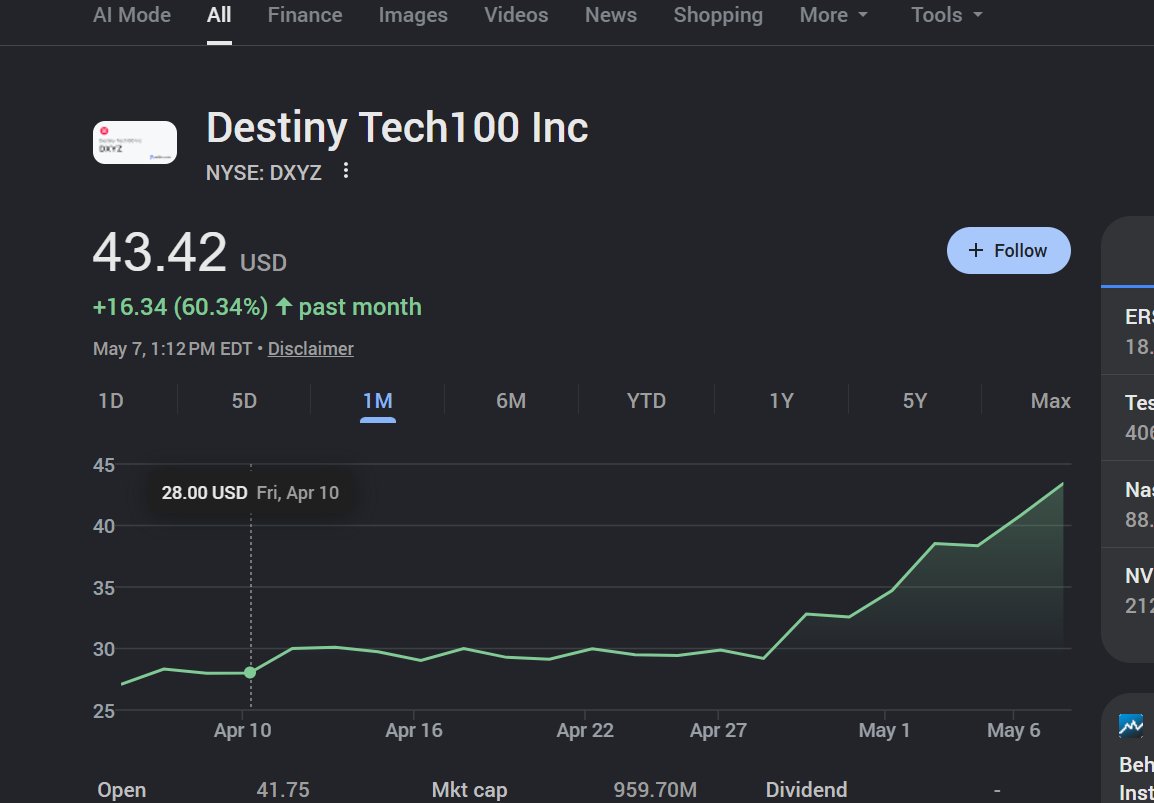Click the May 6 axis label
This screenshot has height=803, width=1154.
tap(1013, 730)
